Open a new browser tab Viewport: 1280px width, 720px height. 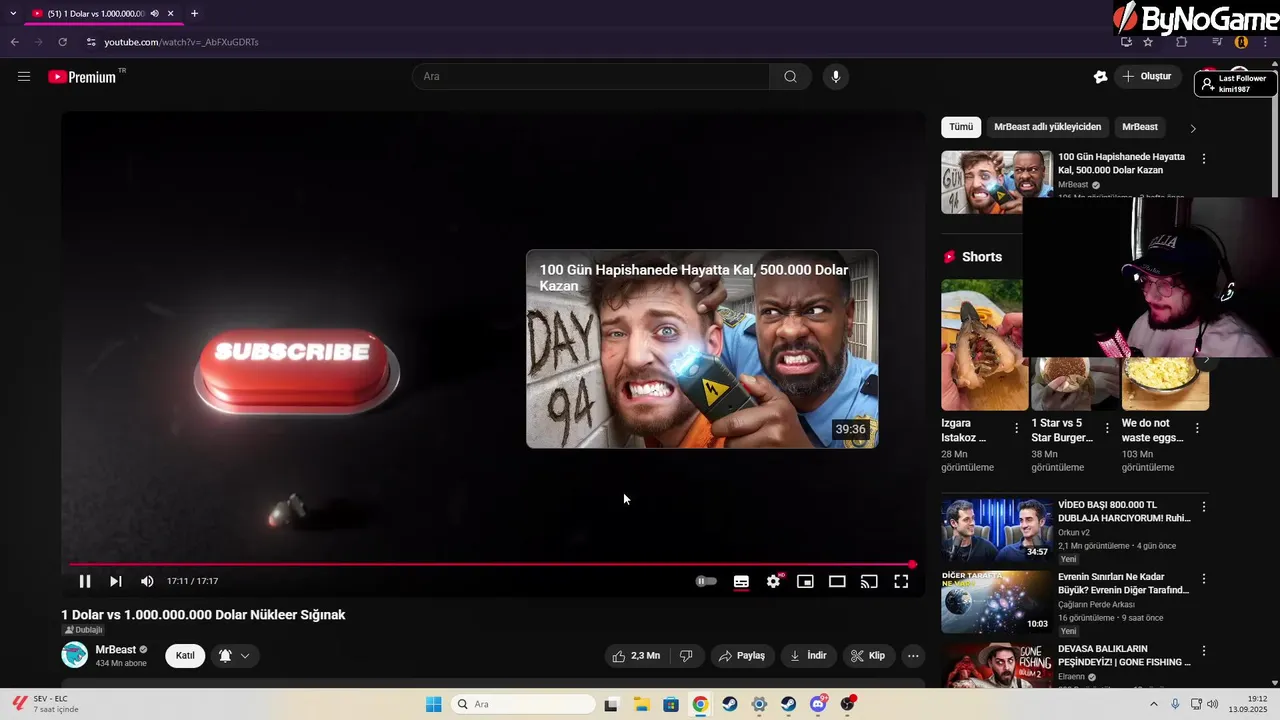(x=194, y=13)
